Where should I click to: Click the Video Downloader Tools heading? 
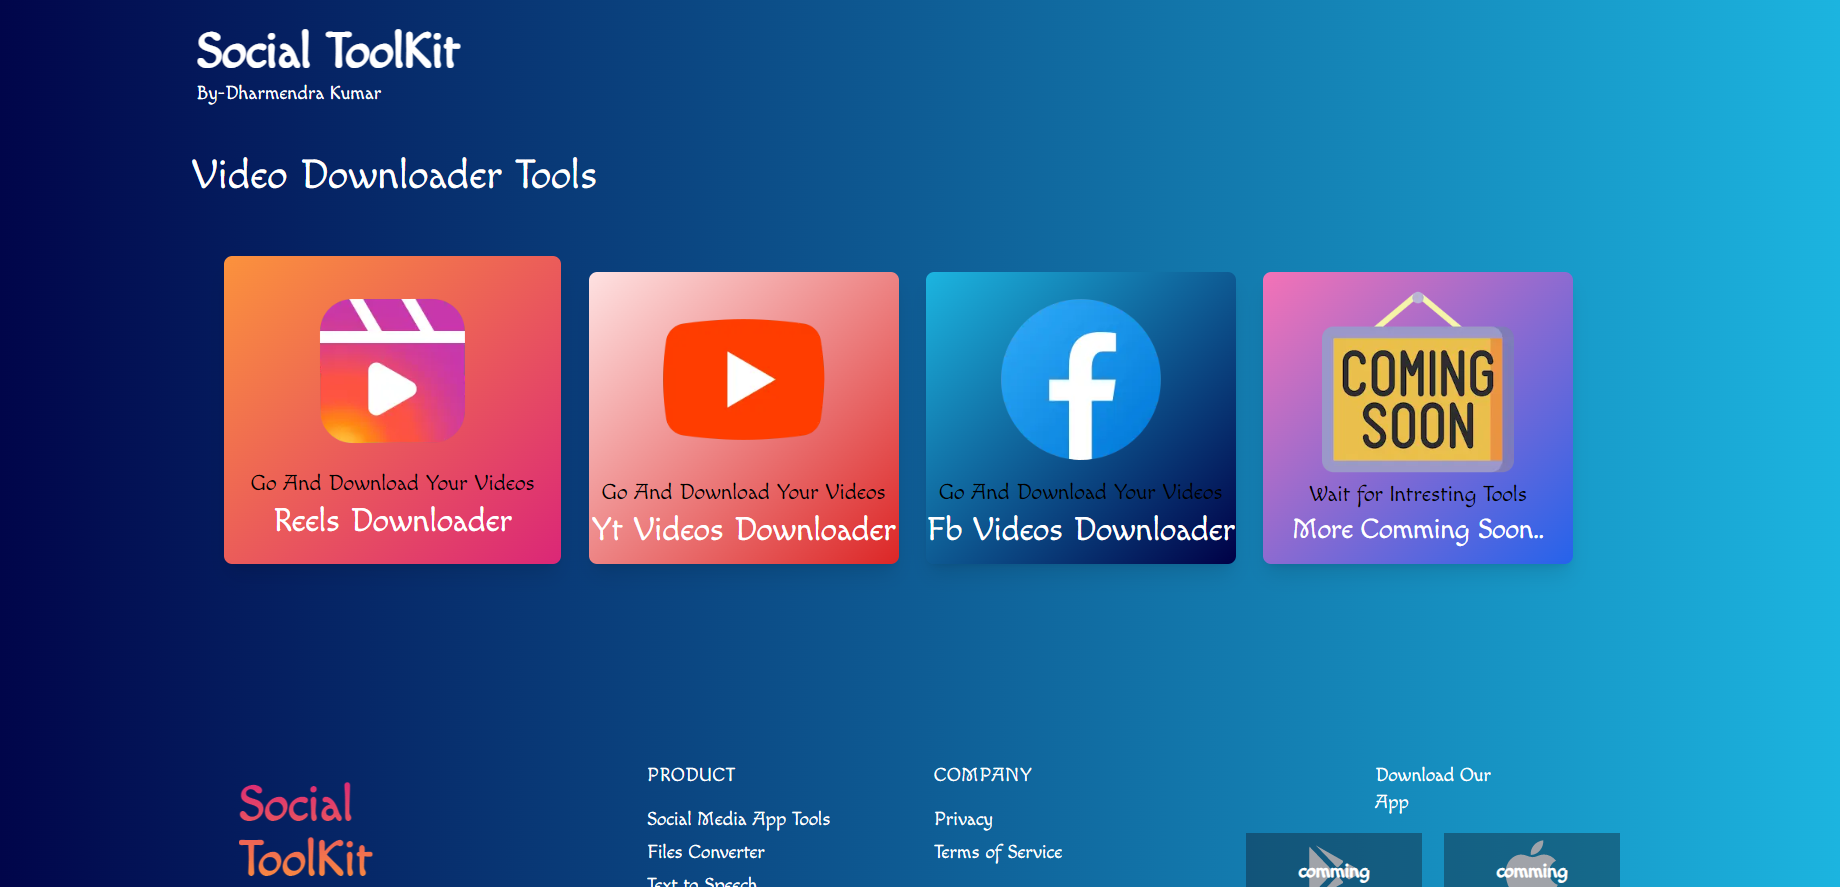(x=394, y=175)
